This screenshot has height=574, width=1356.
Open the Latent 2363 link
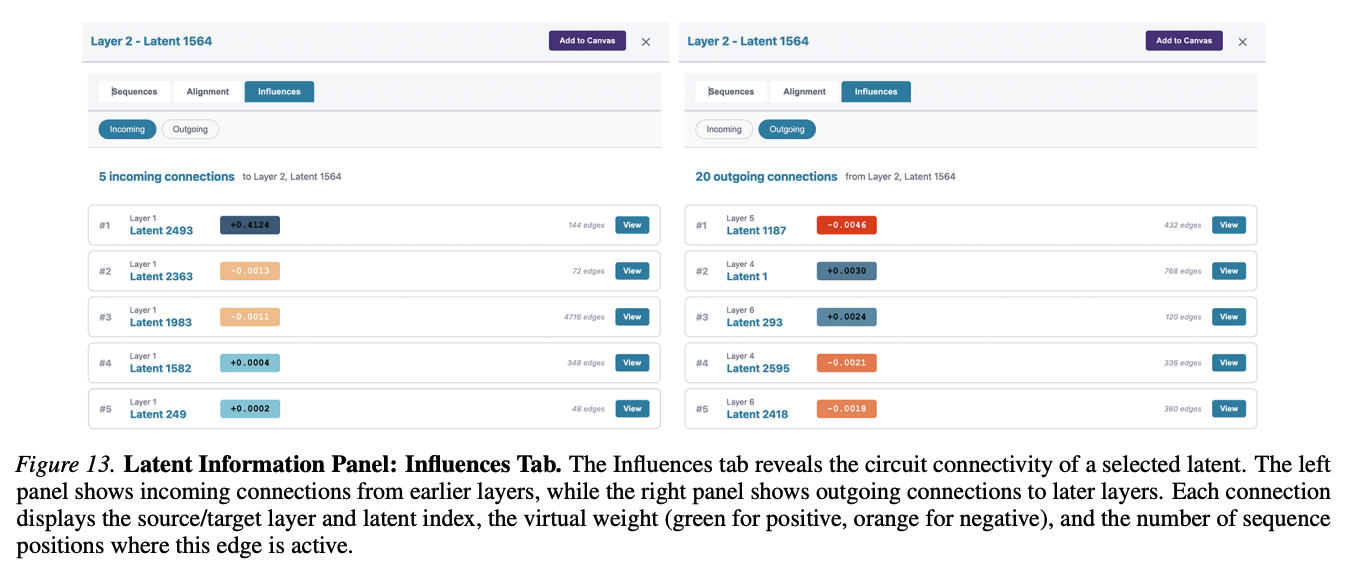point(161,277)
